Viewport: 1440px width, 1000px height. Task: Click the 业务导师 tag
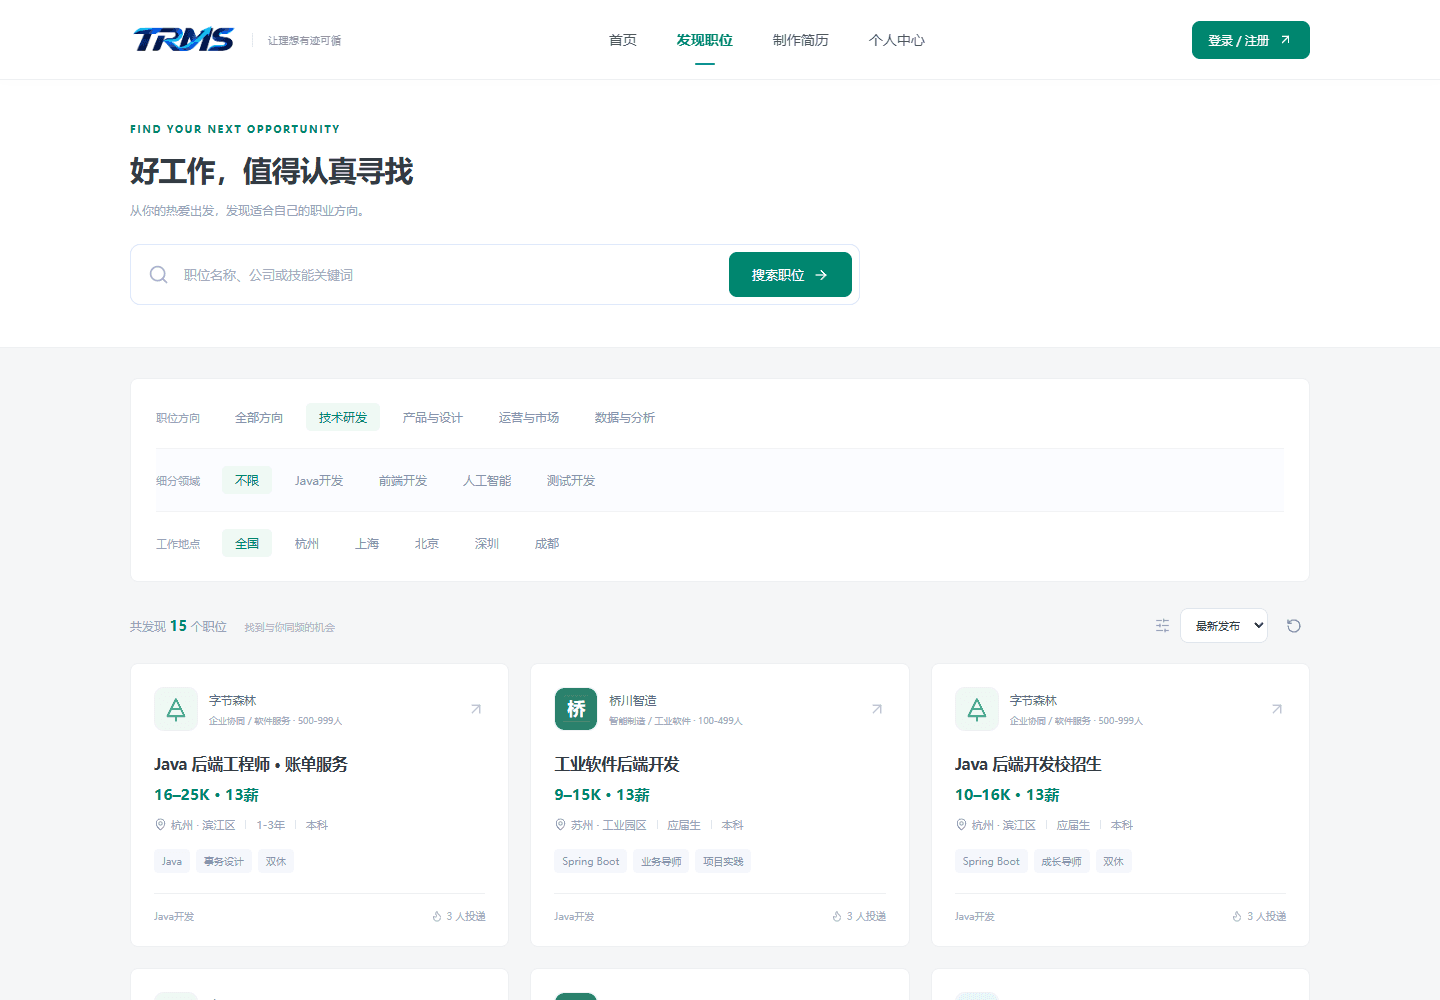pyautogui.click(x=661, y=861)
